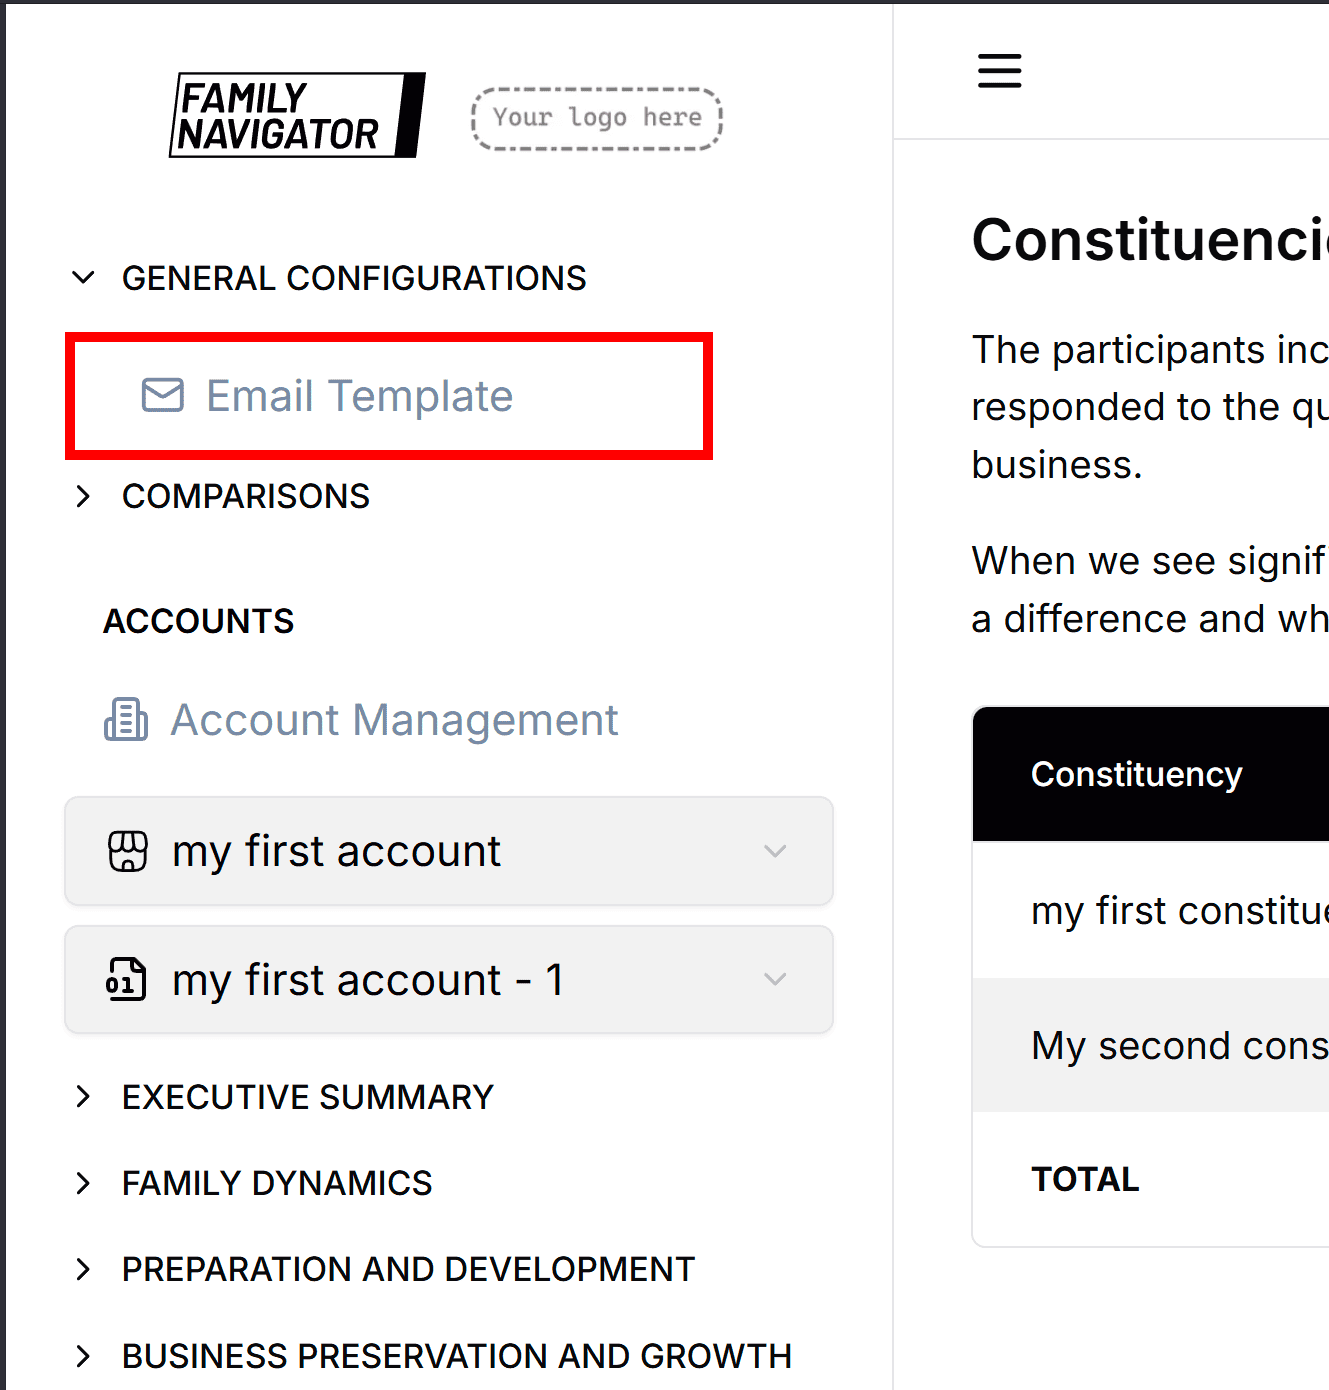
Task: Click the Constituency table header
Action: pyautogui.click(x=1137, y=773)
